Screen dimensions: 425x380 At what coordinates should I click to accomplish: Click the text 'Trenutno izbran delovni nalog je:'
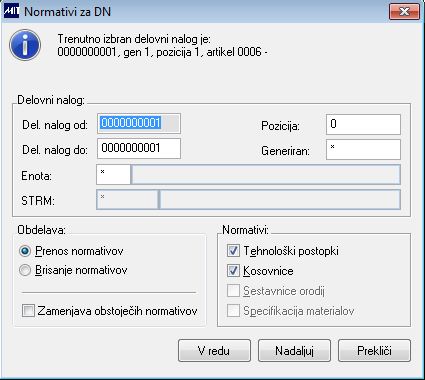[134, 39]
